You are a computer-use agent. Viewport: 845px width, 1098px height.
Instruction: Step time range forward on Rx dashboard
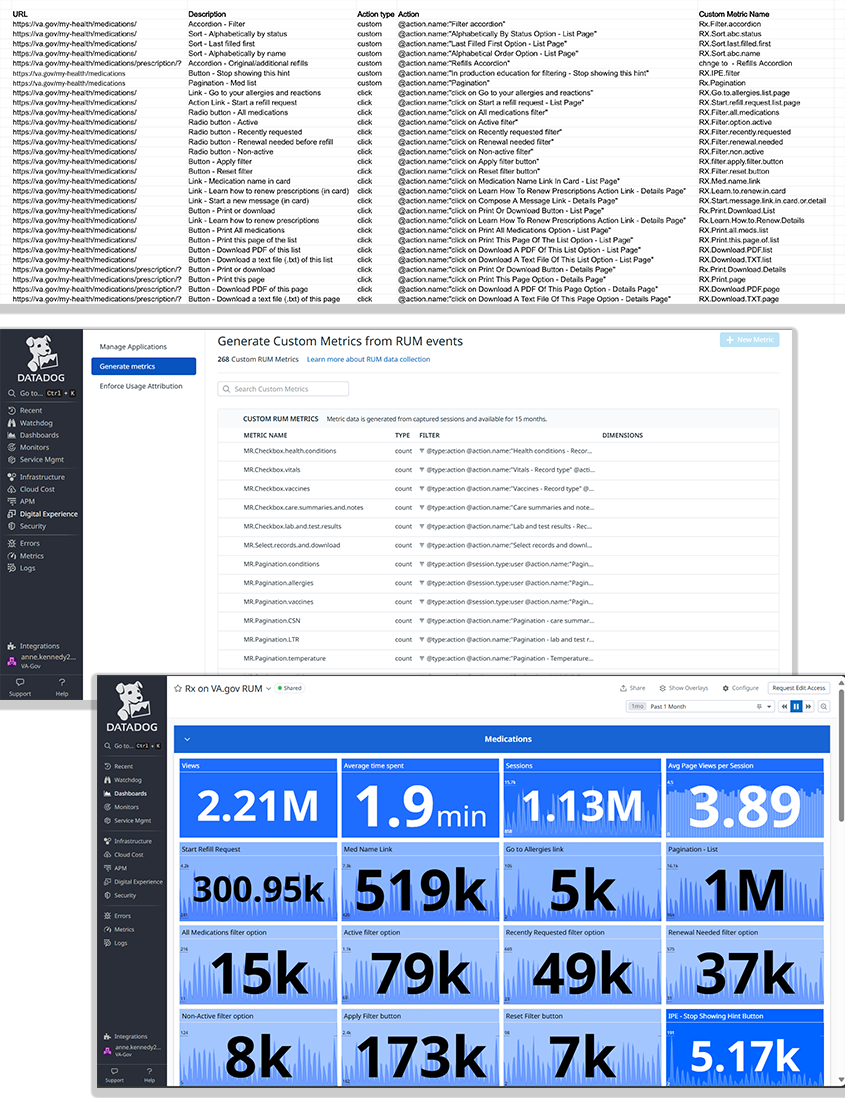(x=808, y=707)
